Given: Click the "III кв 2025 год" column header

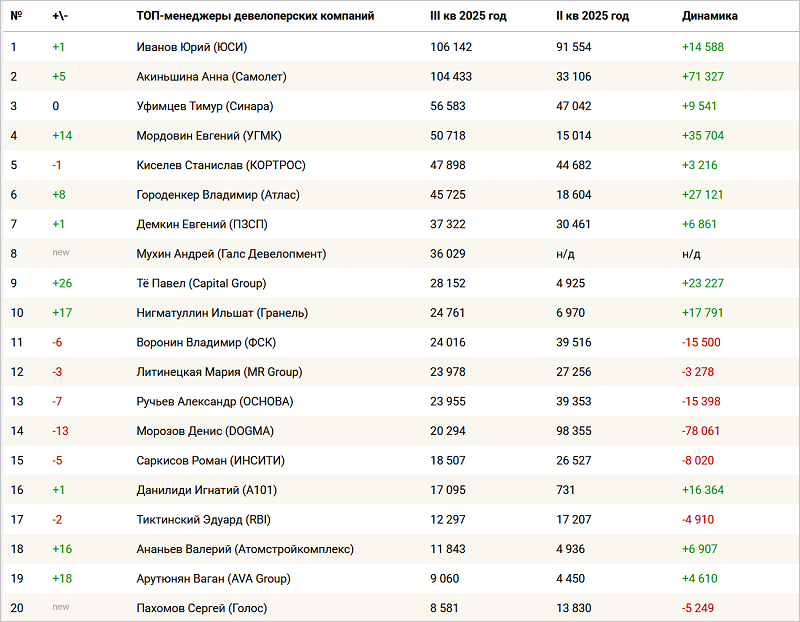Looking at the screenshot, I should [467, 17].
